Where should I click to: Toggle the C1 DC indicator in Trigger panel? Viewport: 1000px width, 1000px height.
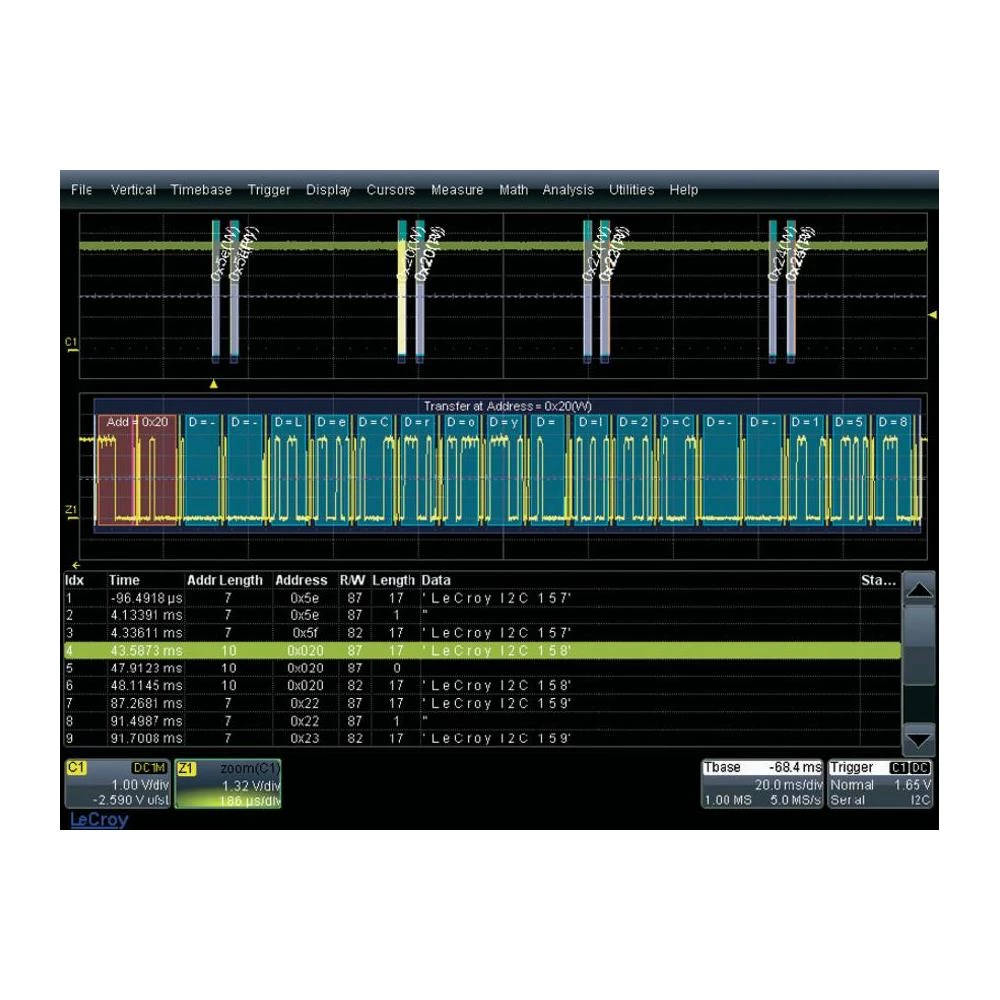(910, 768)
